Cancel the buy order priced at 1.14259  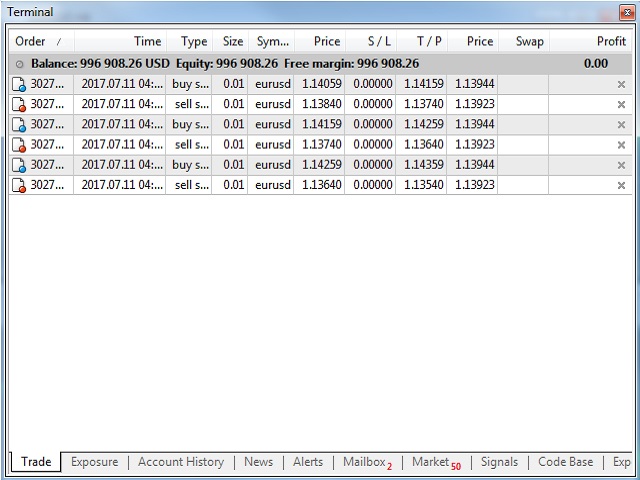click(x=621, y=165)
